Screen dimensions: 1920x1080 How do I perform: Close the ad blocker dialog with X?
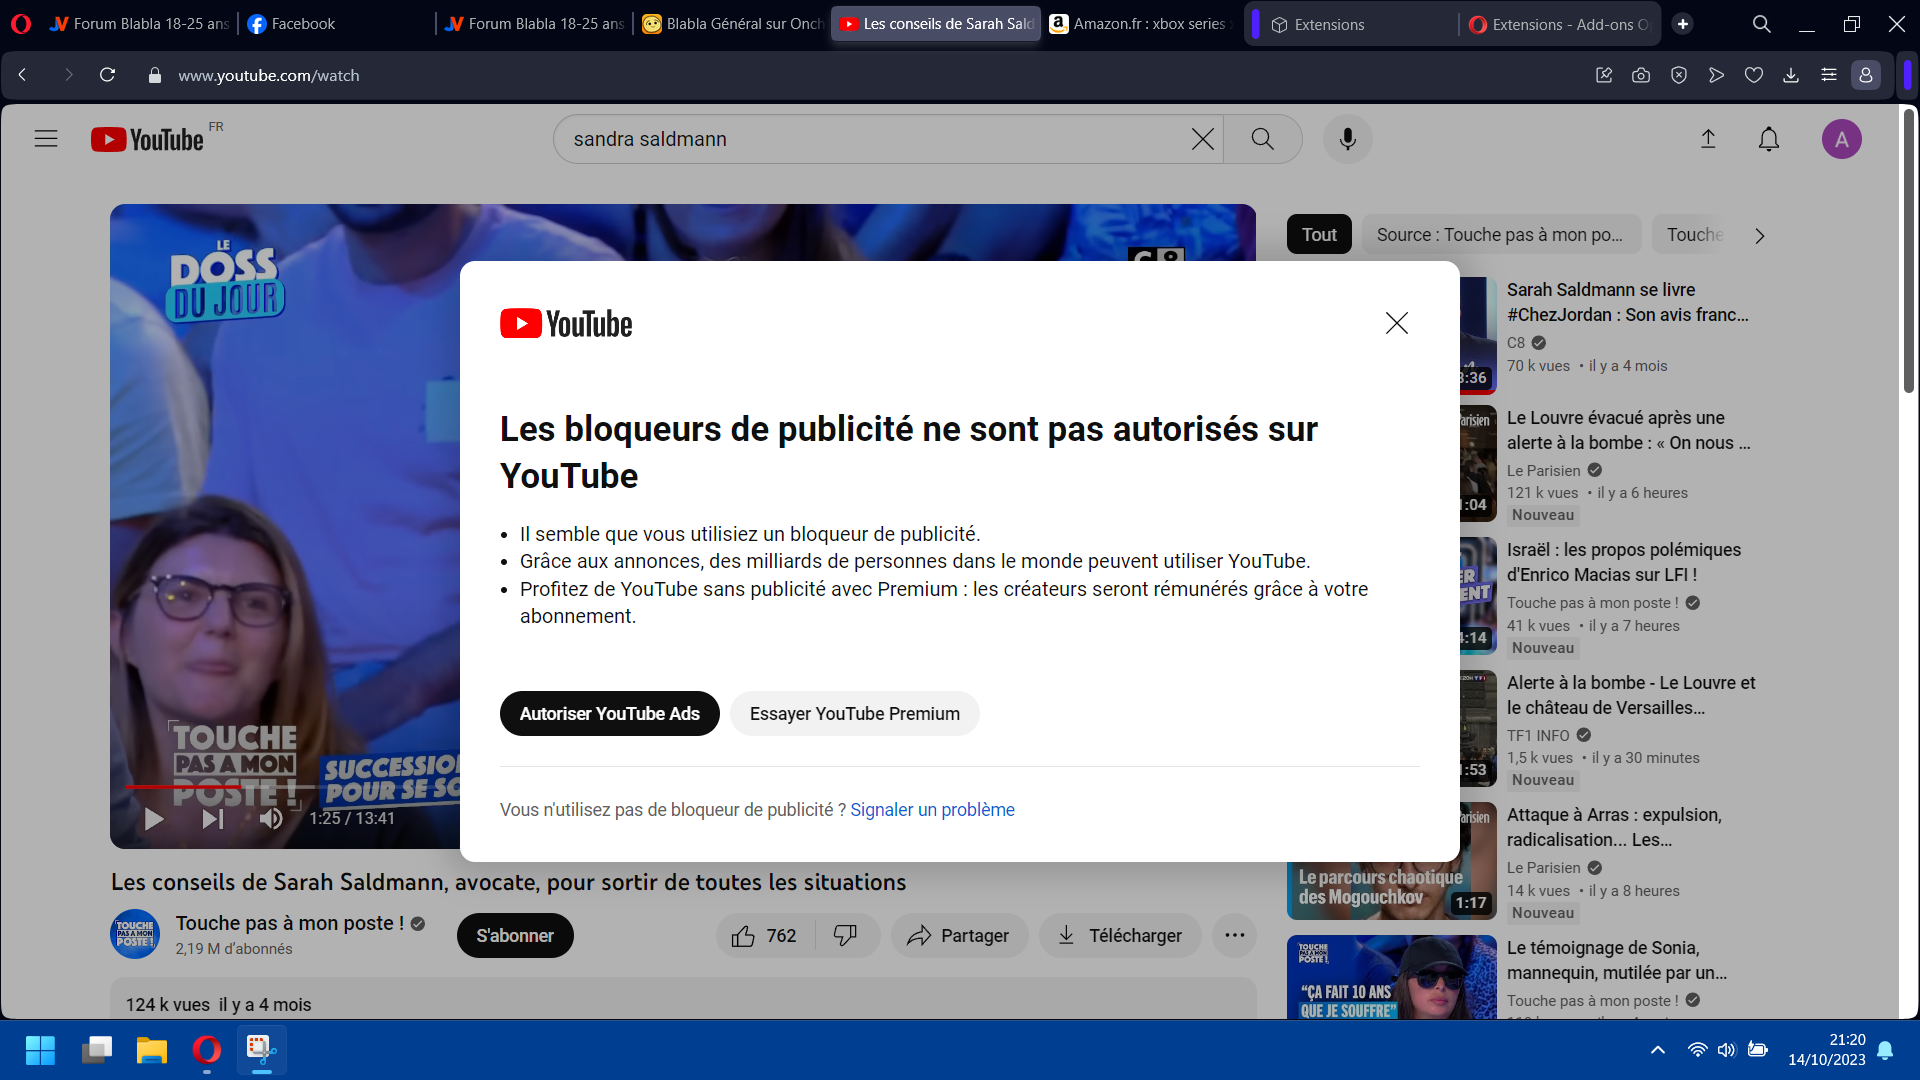(x=1397, y=323)
